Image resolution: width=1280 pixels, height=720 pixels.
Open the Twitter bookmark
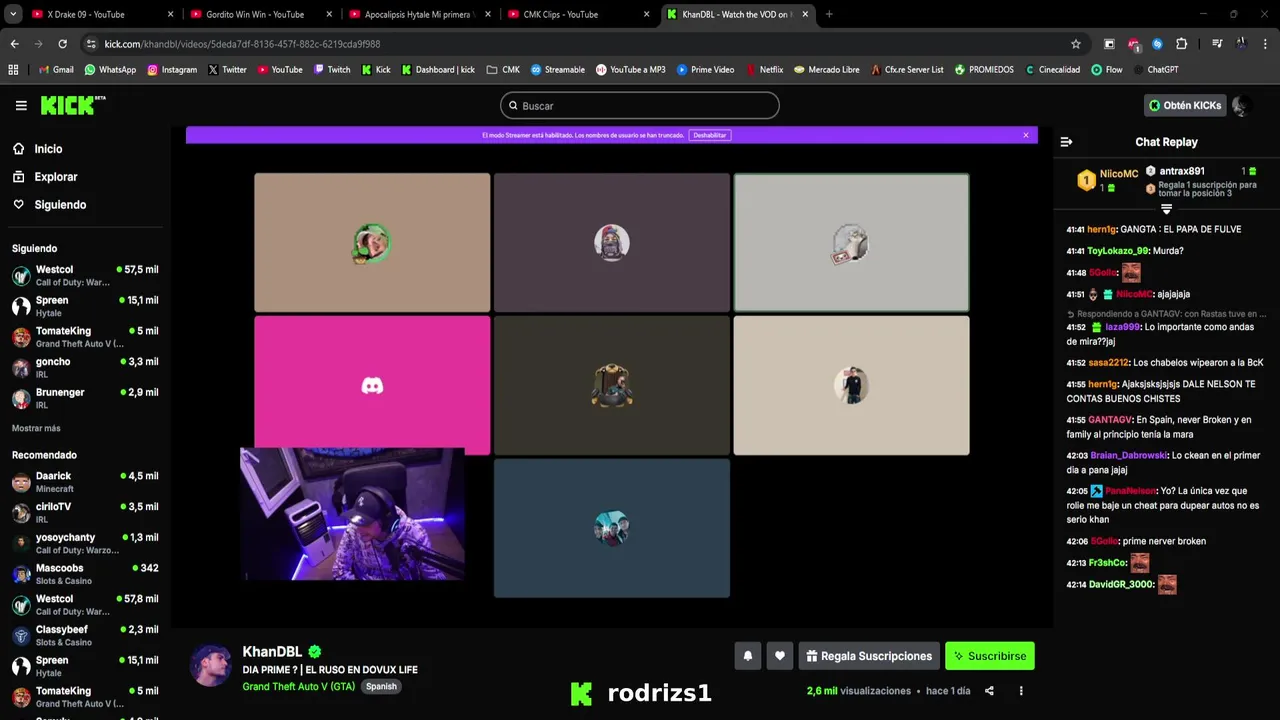pyautogui.click(x=227, y=70)
